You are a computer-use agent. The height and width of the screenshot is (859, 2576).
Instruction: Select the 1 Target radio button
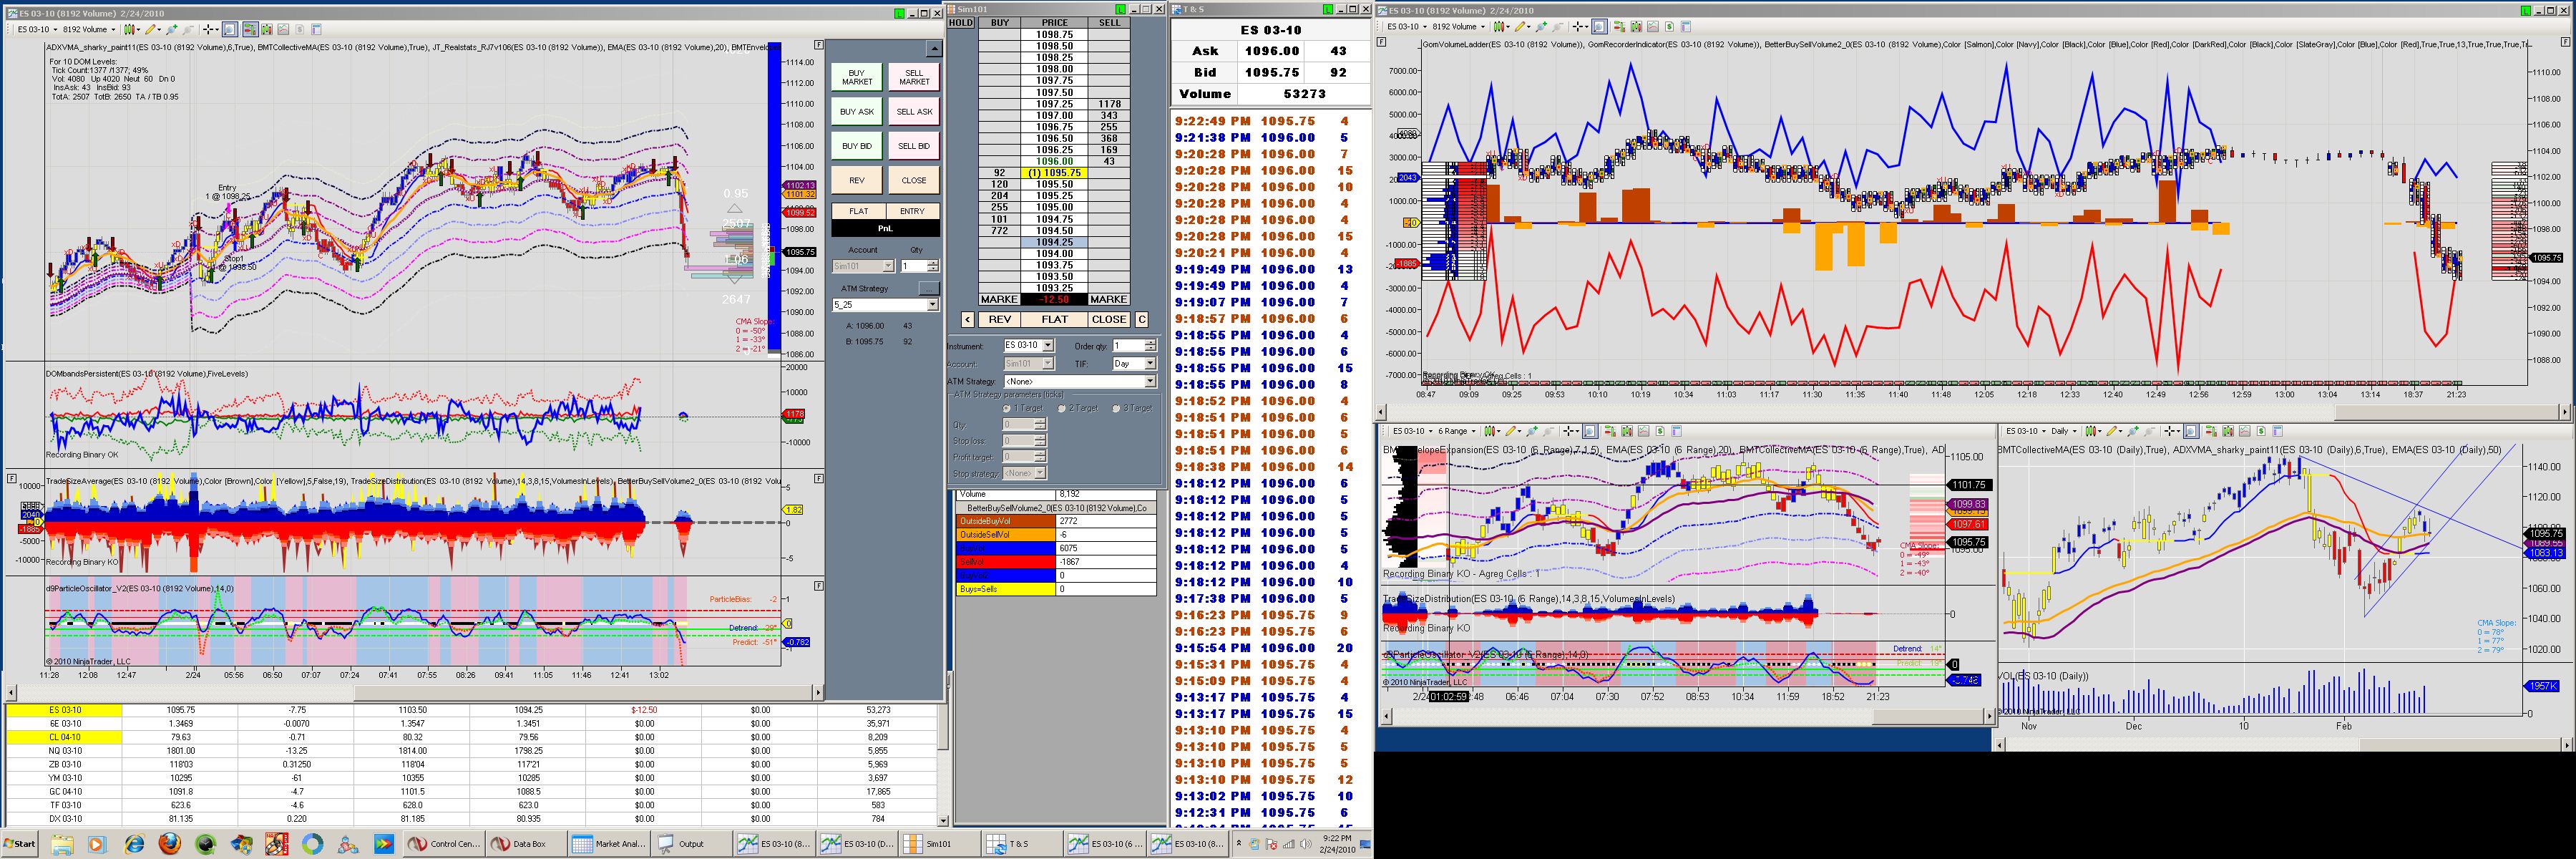1007,408
